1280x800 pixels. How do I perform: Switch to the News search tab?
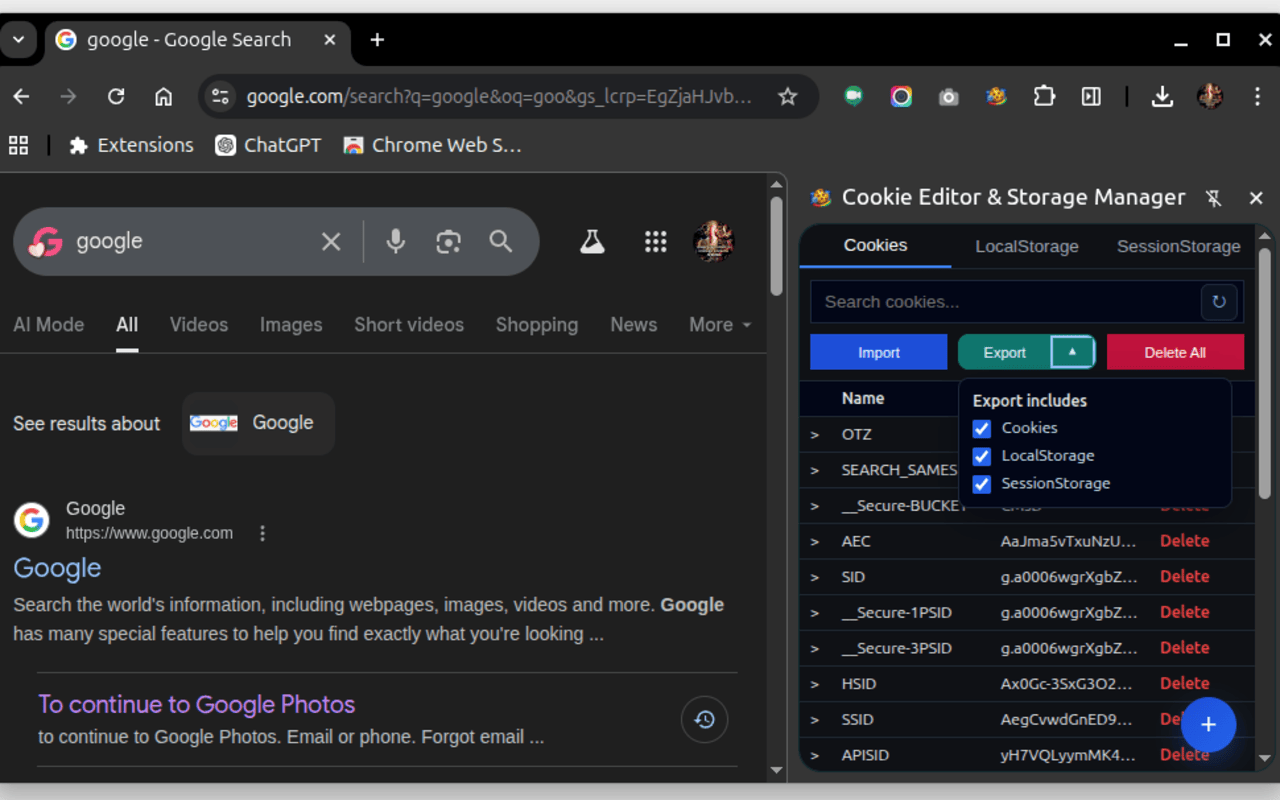tap(634, 325)
